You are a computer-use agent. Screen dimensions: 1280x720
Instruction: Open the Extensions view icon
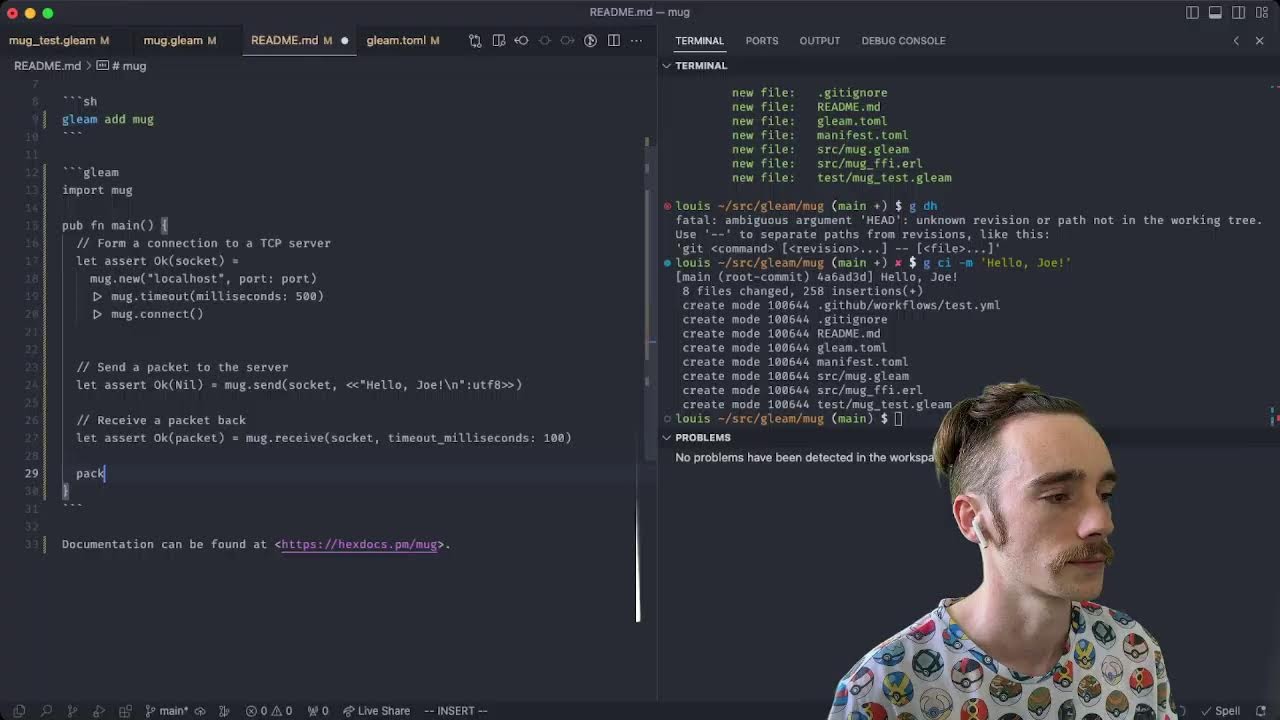coord(127,711)
